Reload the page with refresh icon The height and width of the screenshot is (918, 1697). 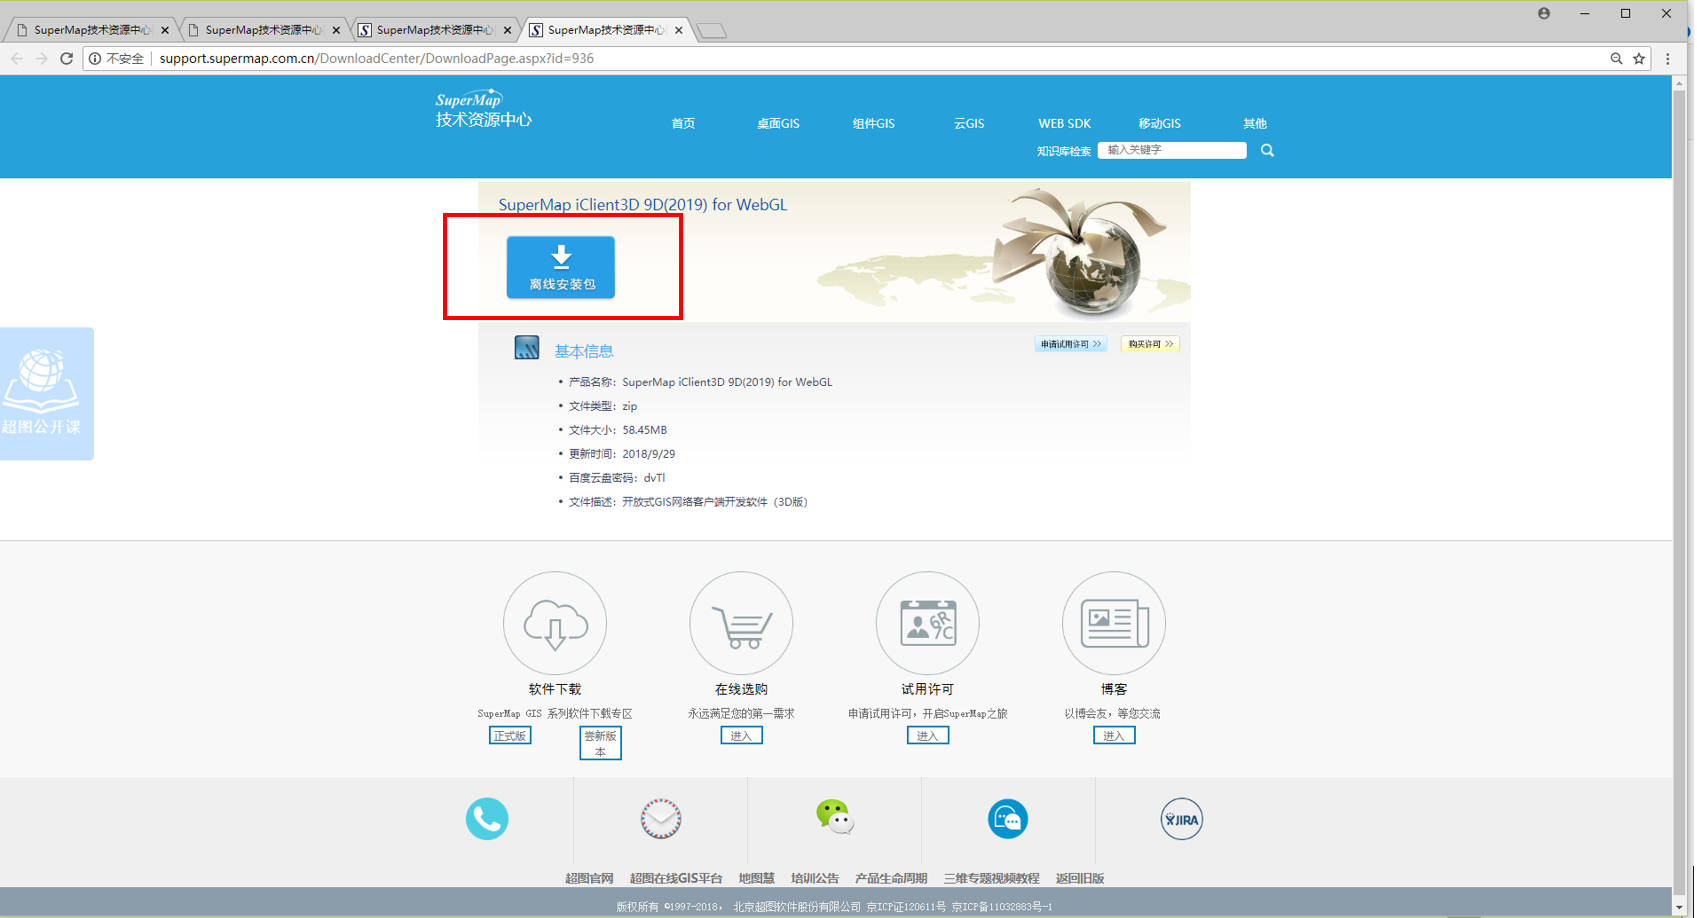67,58
